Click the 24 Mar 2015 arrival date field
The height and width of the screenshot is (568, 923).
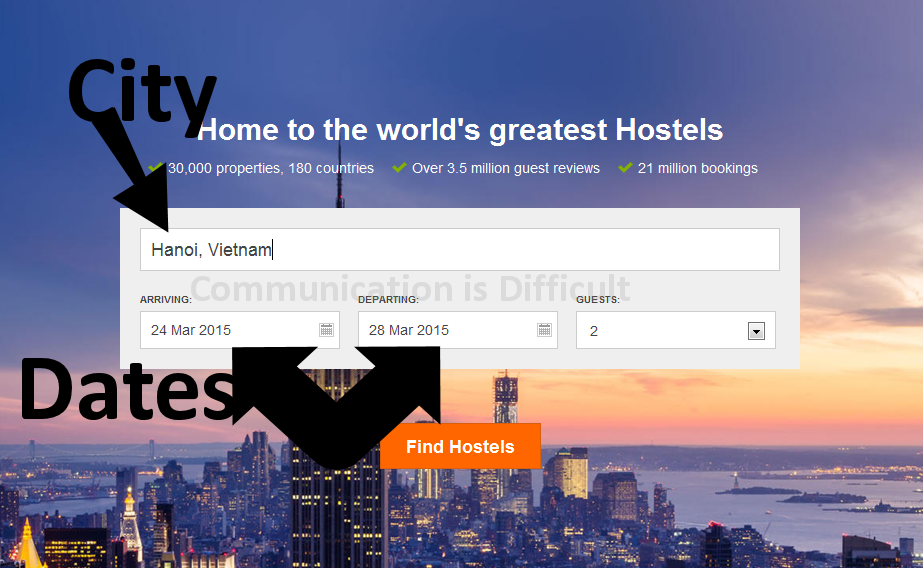(240, 330)
